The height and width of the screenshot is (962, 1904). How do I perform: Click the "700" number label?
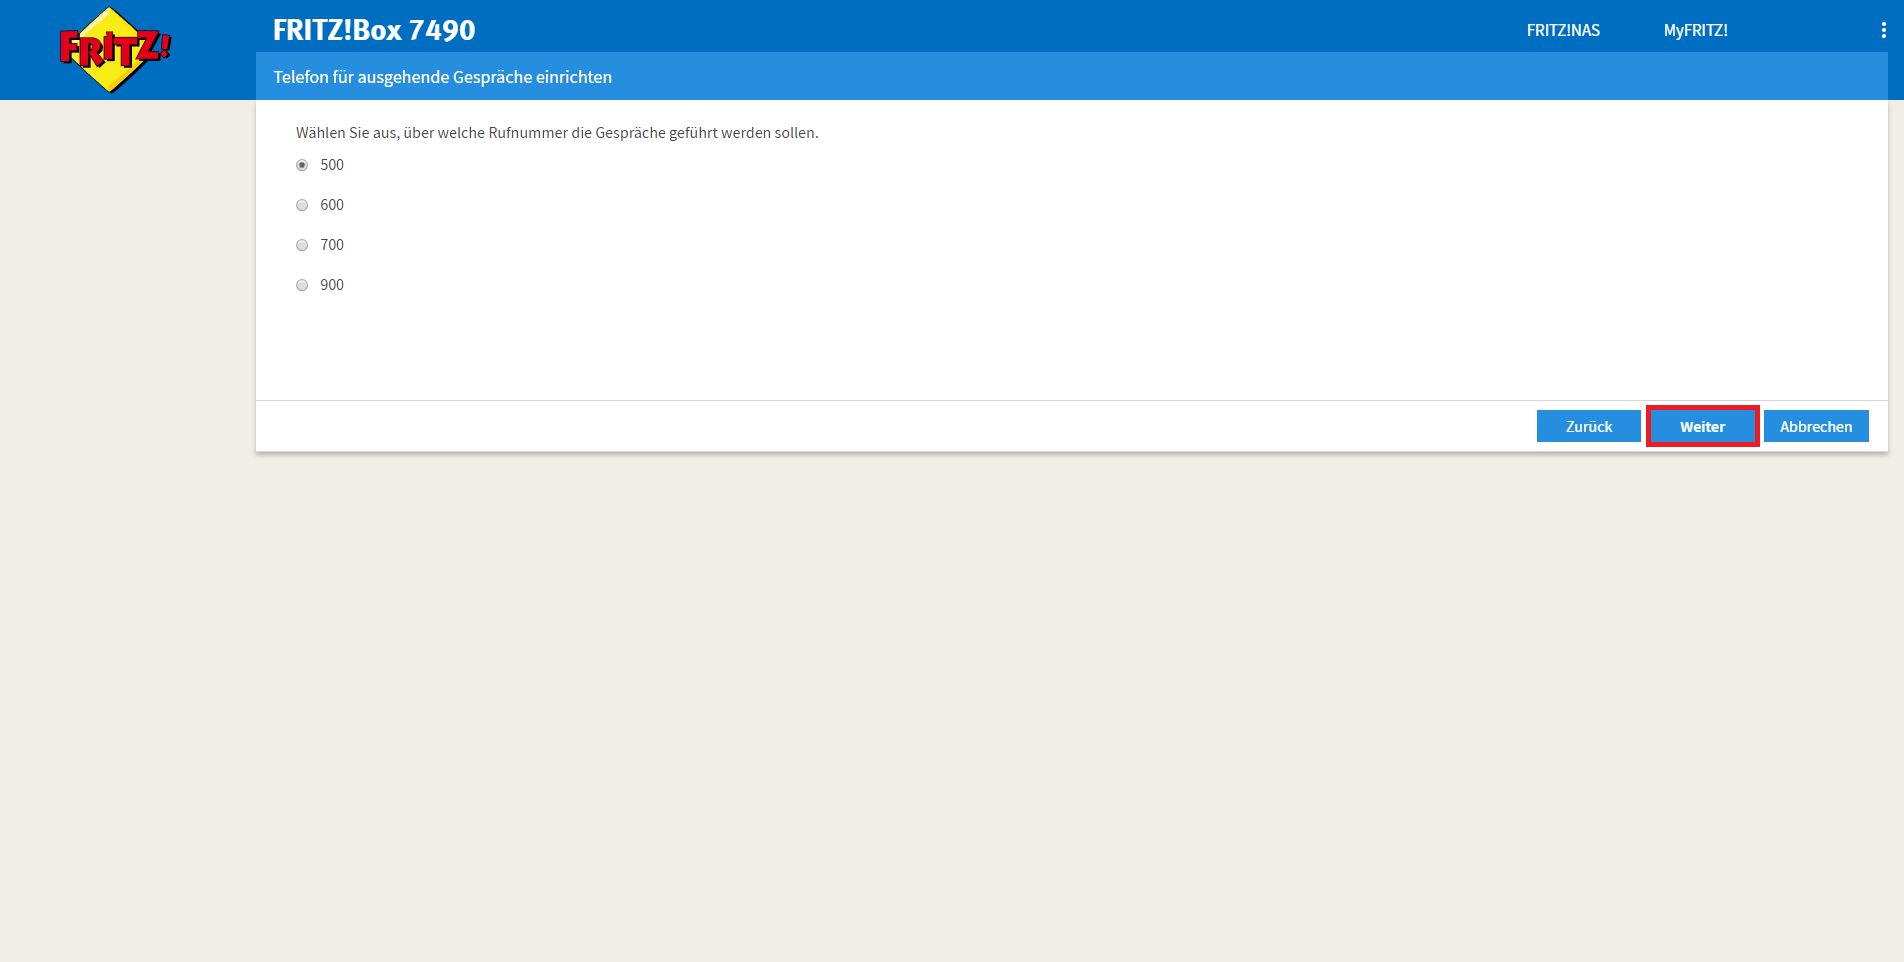click(x=332, y=245)
